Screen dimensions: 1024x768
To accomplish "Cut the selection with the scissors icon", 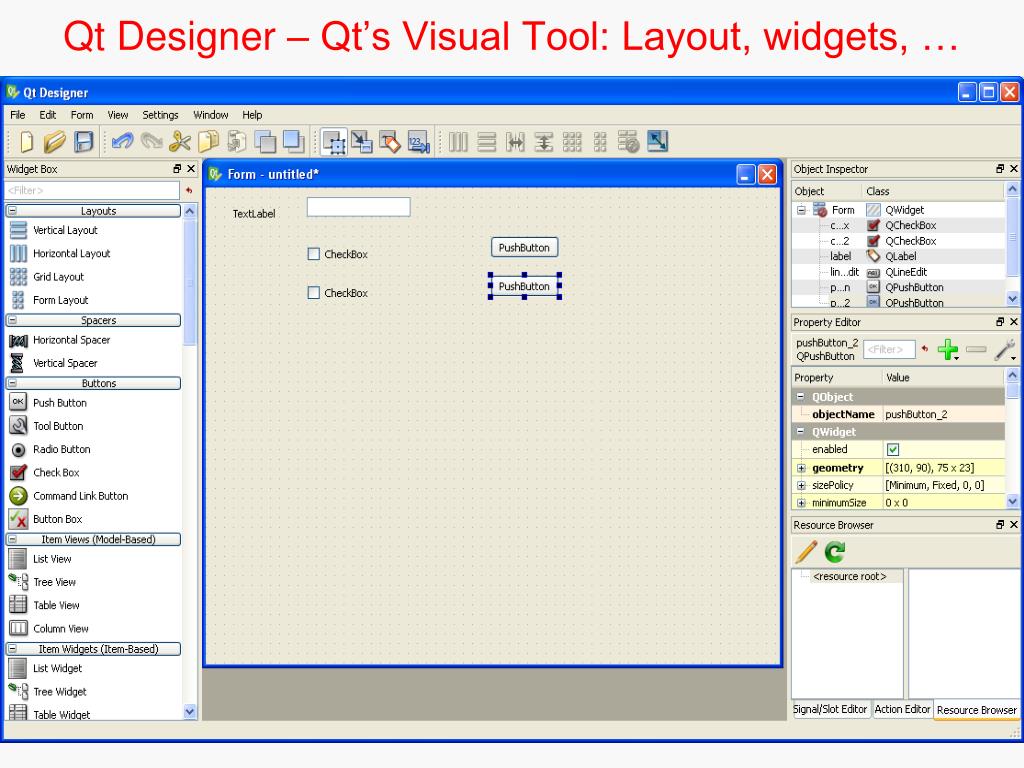I will point(180,142).
